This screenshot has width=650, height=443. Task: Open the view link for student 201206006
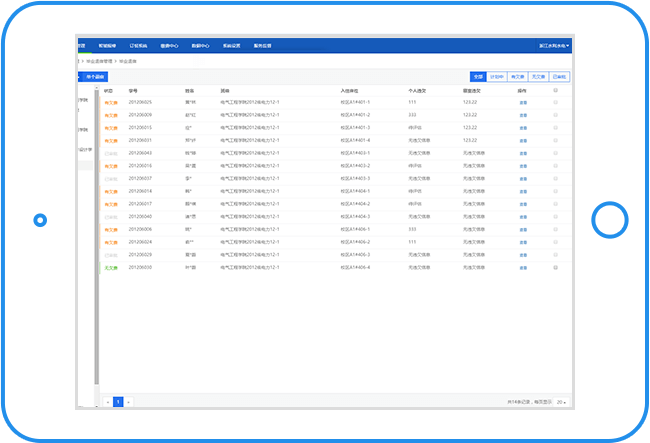[x=523, y=230]
